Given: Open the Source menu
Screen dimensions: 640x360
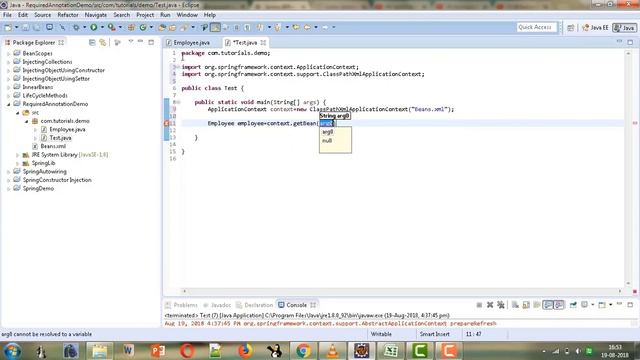Looking at the screenshot, I should 42,15.
